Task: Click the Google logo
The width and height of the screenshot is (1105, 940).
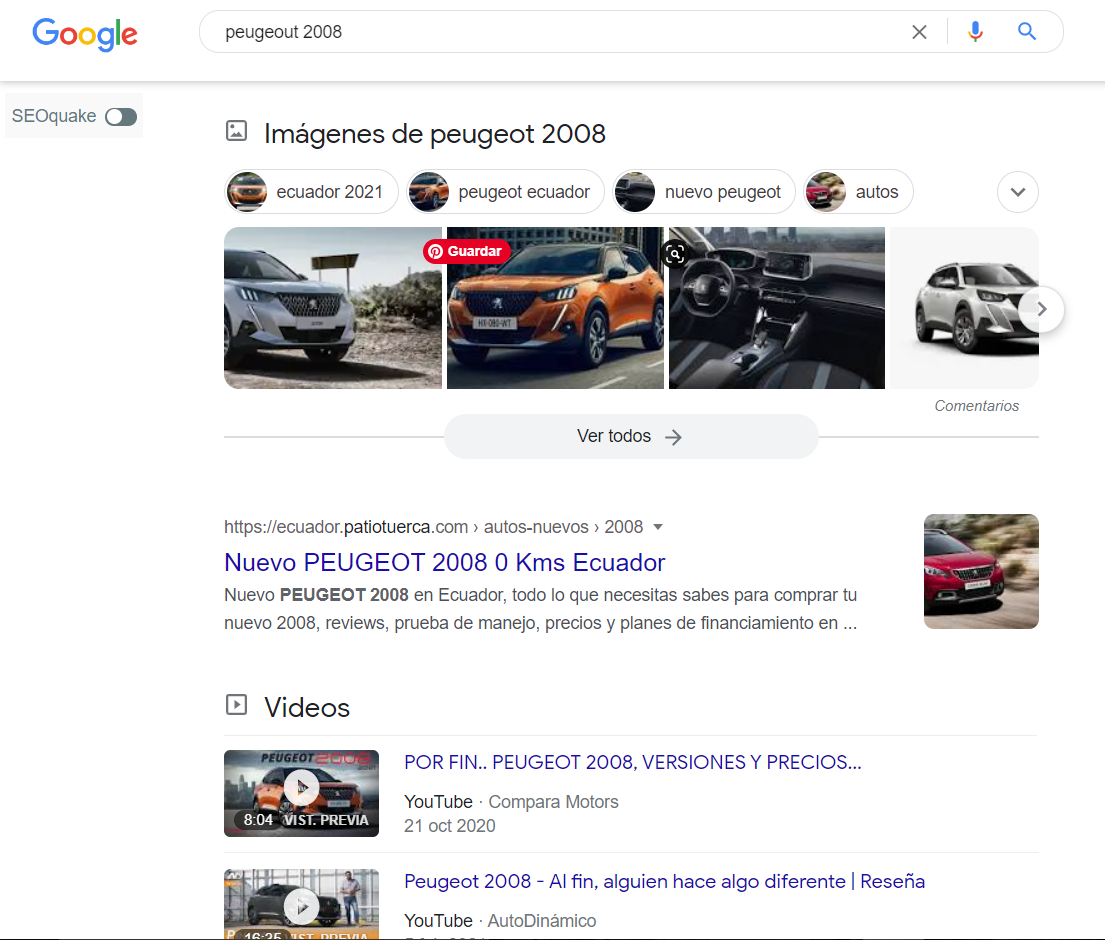Action: [x=85, y=34]
